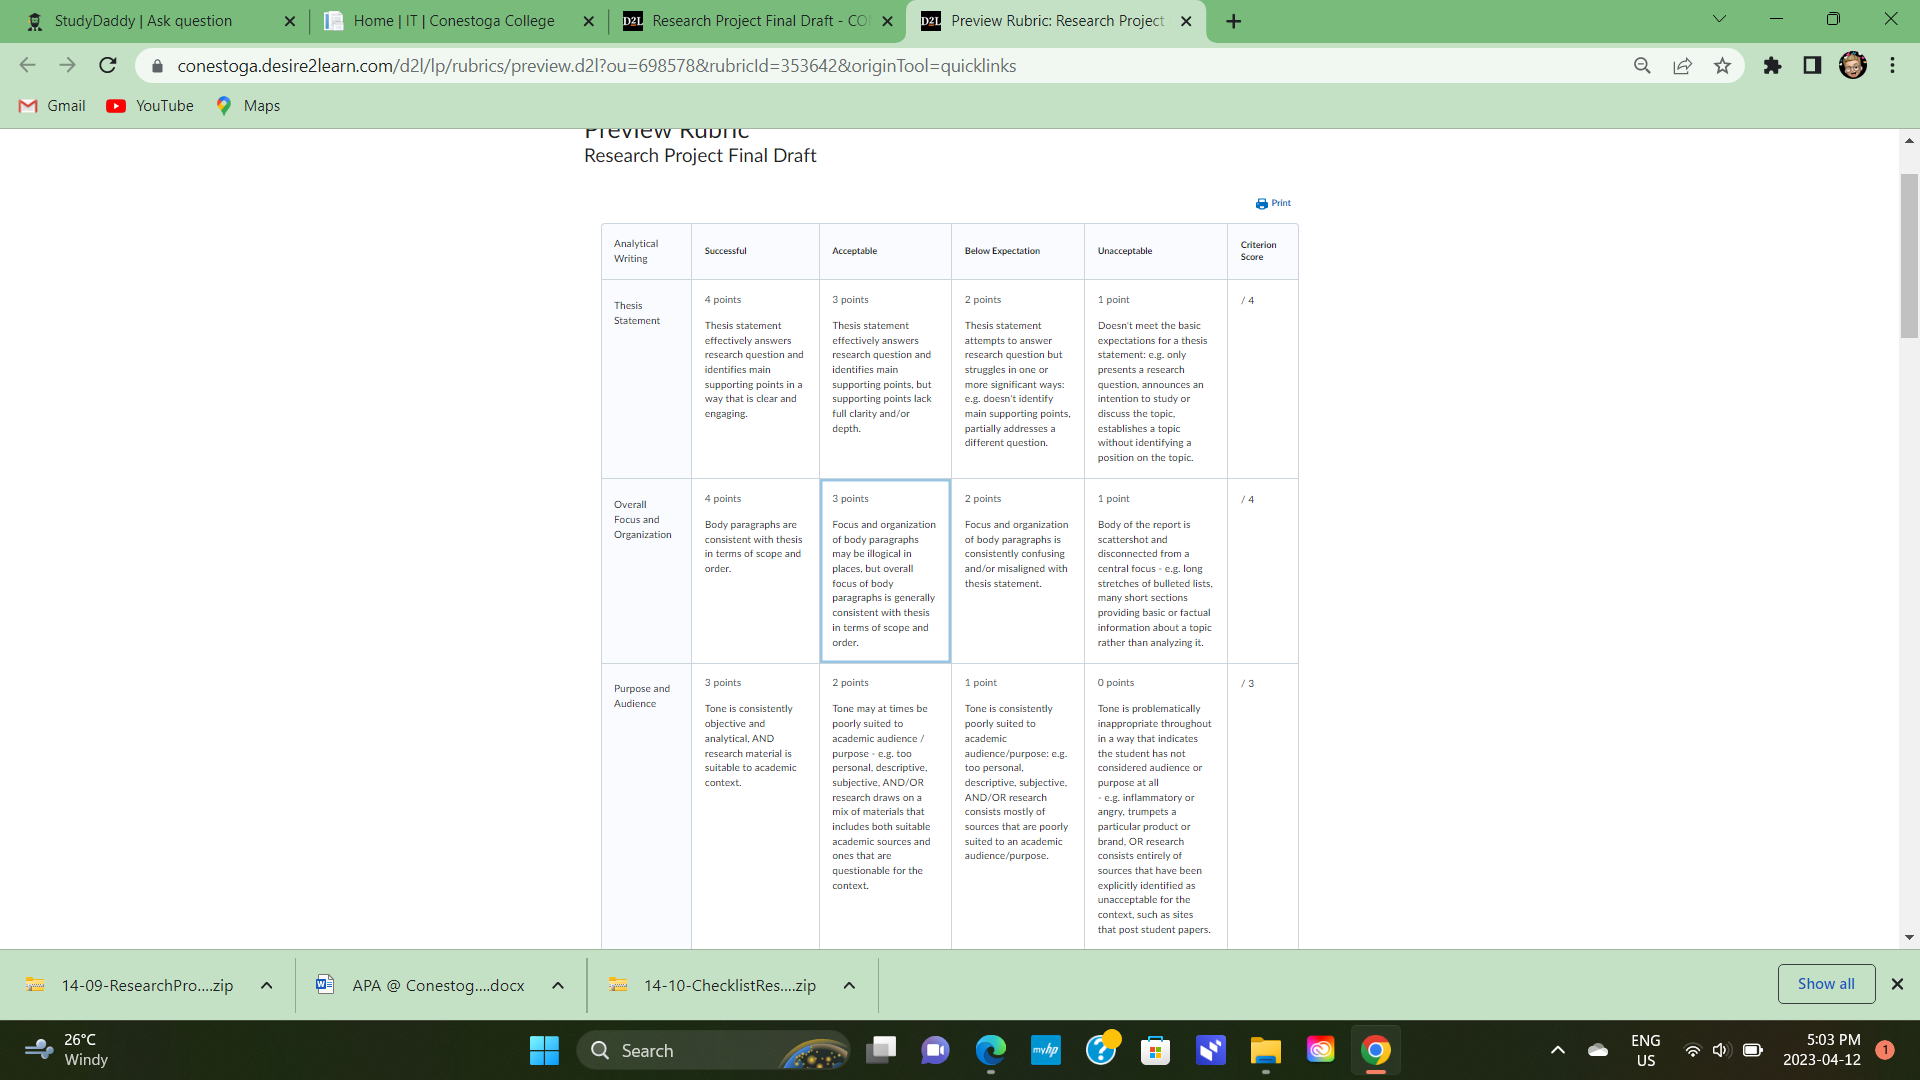Open the Gmail bookmark
Image resolution: width=1920 pixels, height=1080 pixels.
(x=53, y=106)
